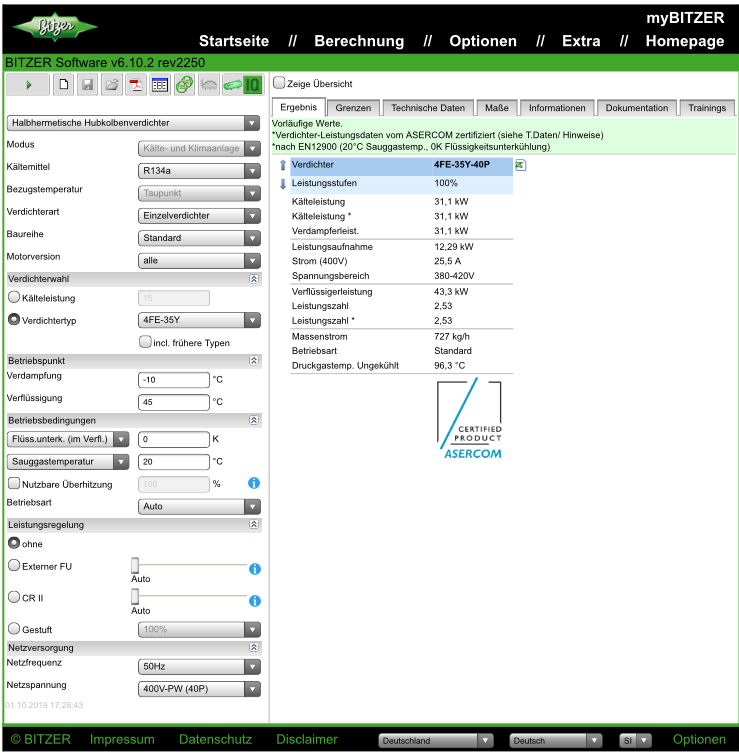Image resolution: width=739 pixels, height=753 pixels.
Task: Open myBITZER link
Action: 685,18
